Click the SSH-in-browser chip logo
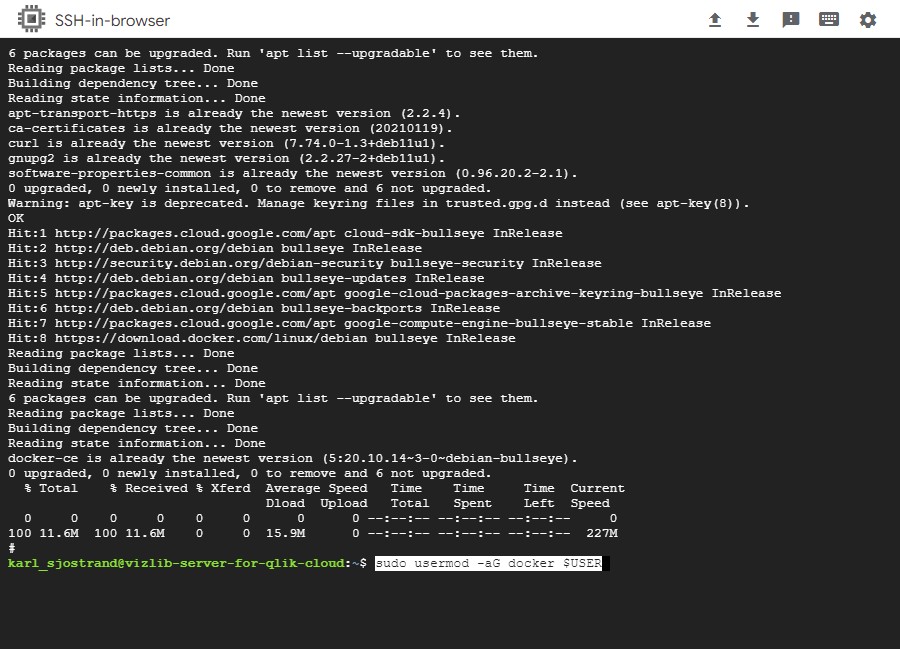The image size is (900, 649). (32, 20)
